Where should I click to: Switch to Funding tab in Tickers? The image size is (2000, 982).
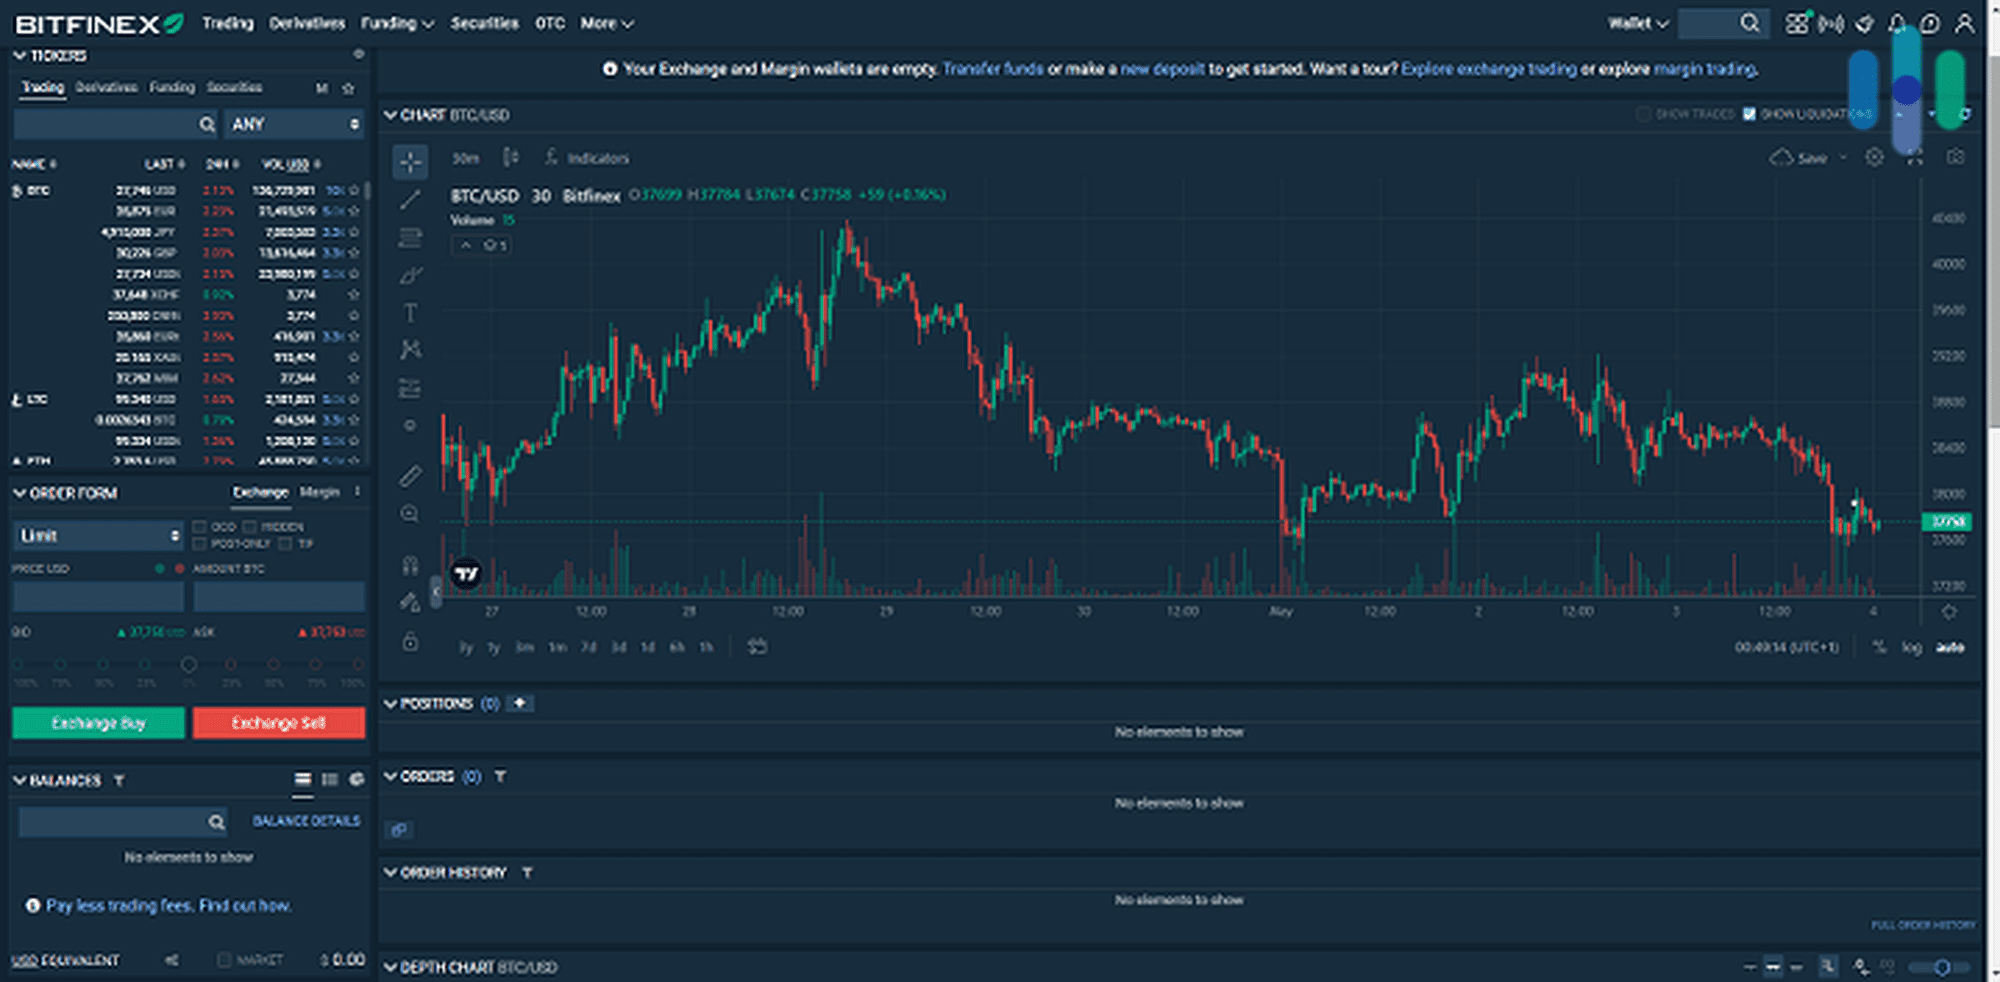tap(172, 88)
